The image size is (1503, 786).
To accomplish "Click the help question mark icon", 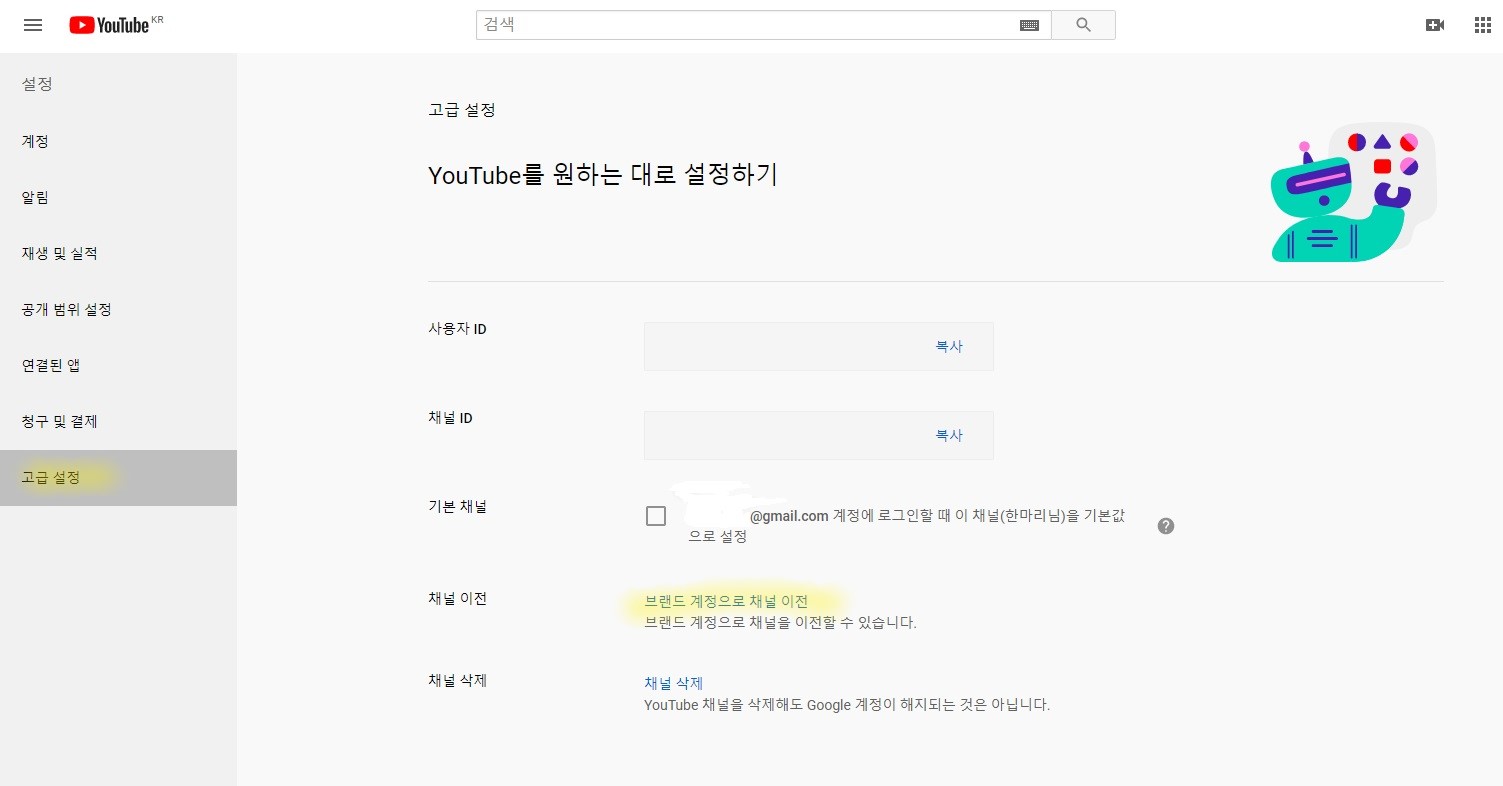I will (1166, 526).
